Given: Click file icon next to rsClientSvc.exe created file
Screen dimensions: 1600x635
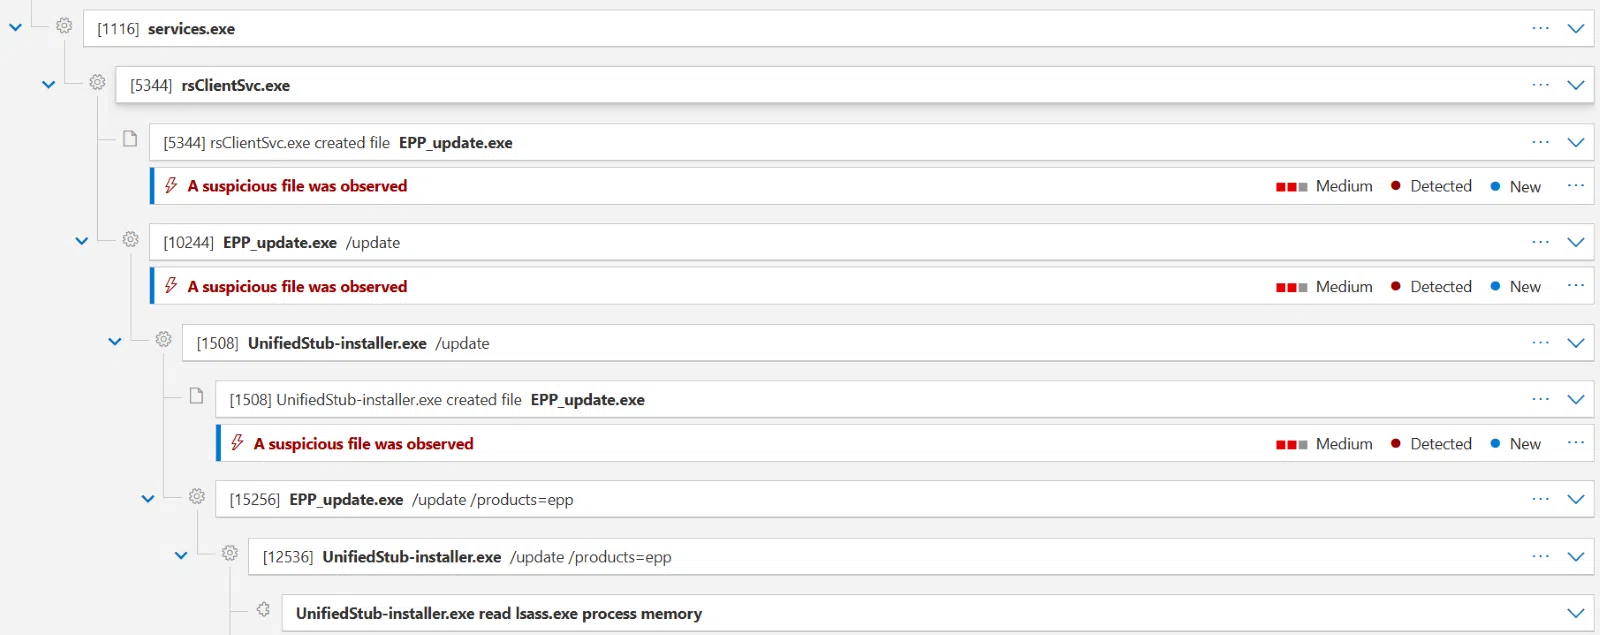Looking at the screenshot, I should pyautogui.click(x=130, y=139).
